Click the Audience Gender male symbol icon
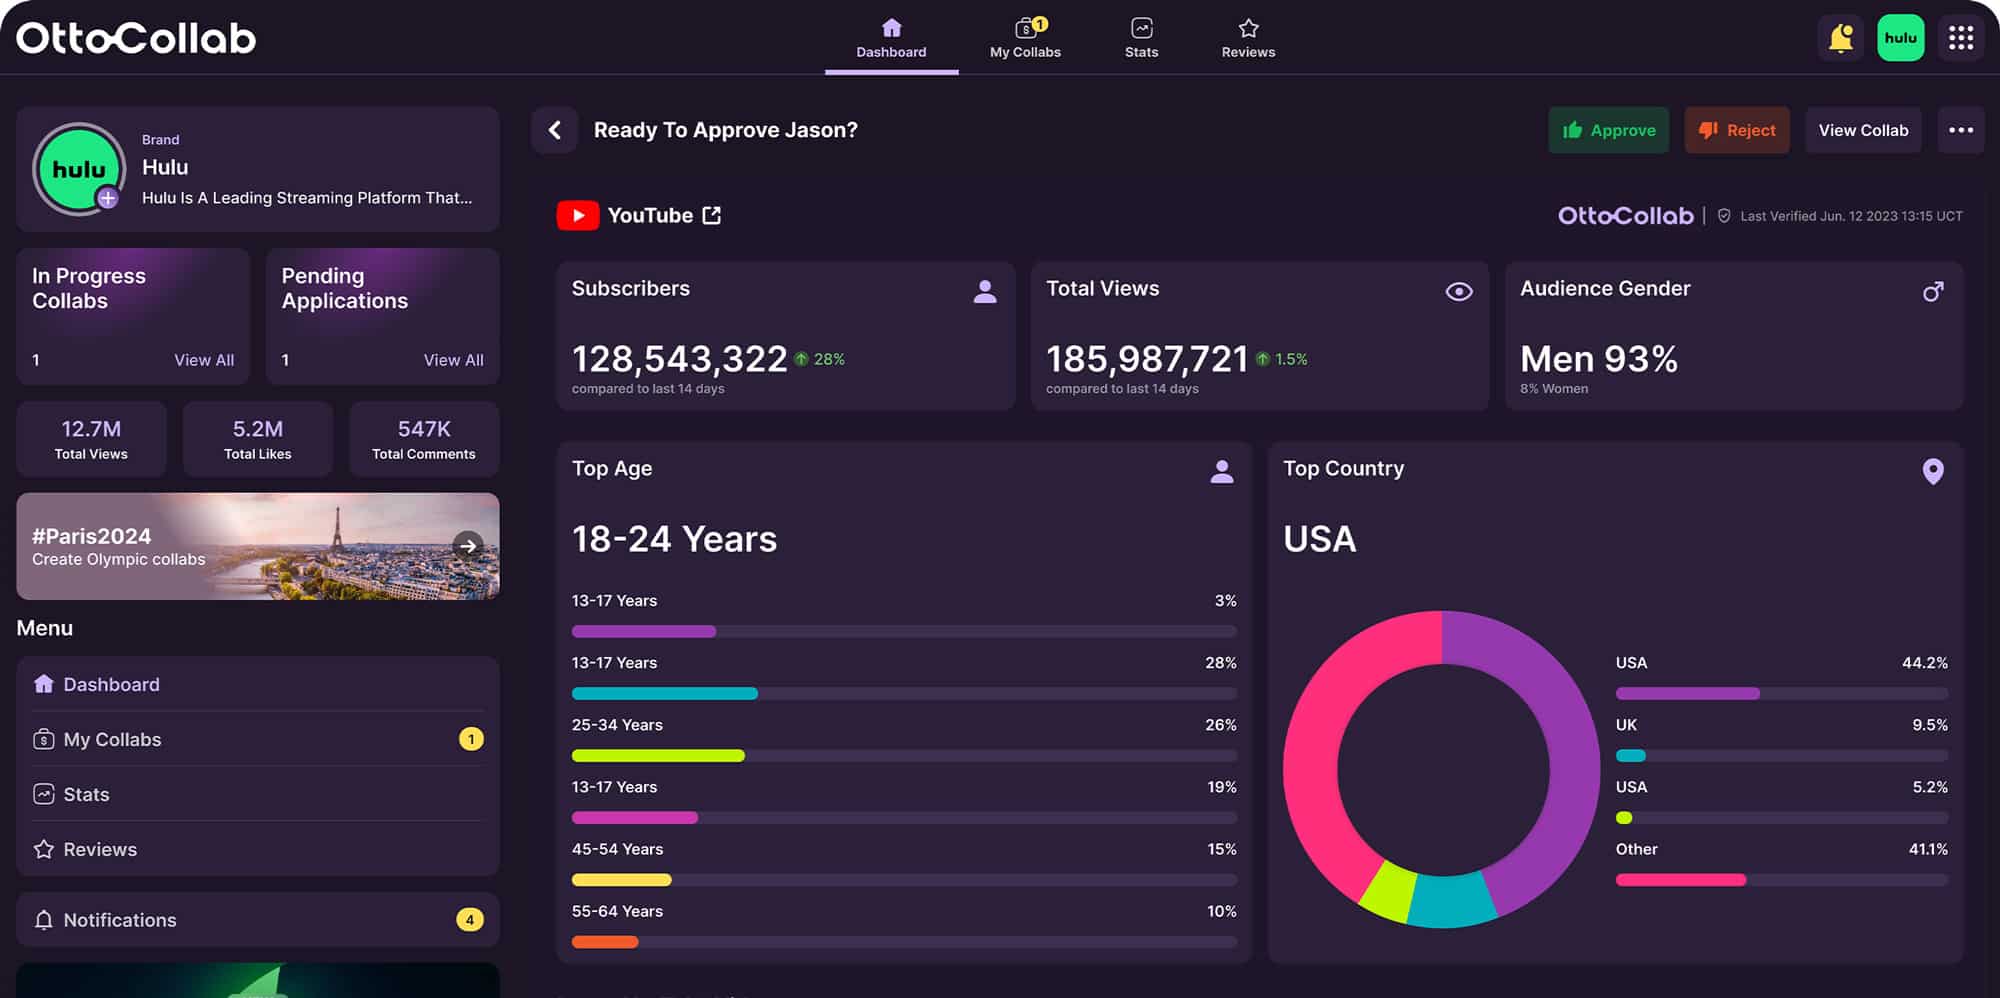 (x=1934, y=291)
